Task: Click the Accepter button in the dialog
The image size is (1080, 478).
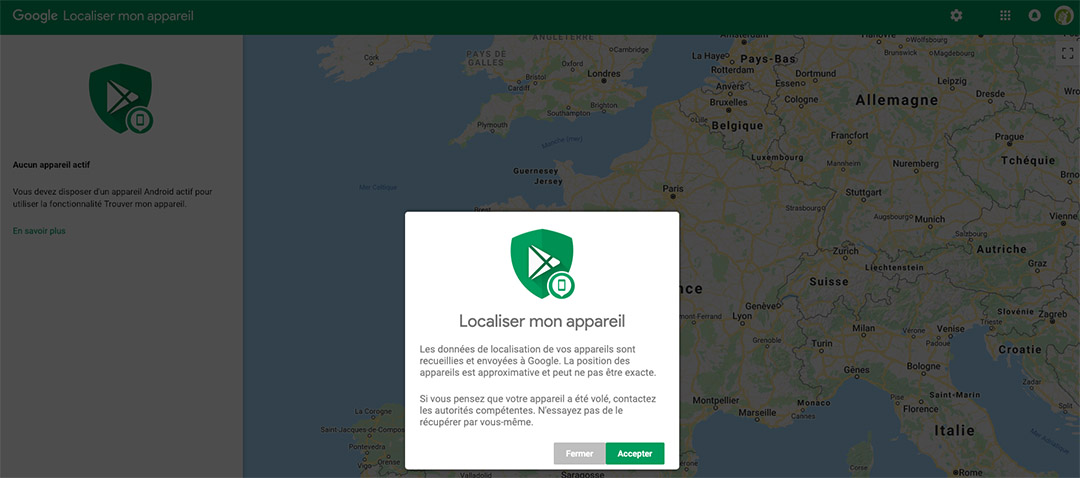Action: [x=634, y=453]
